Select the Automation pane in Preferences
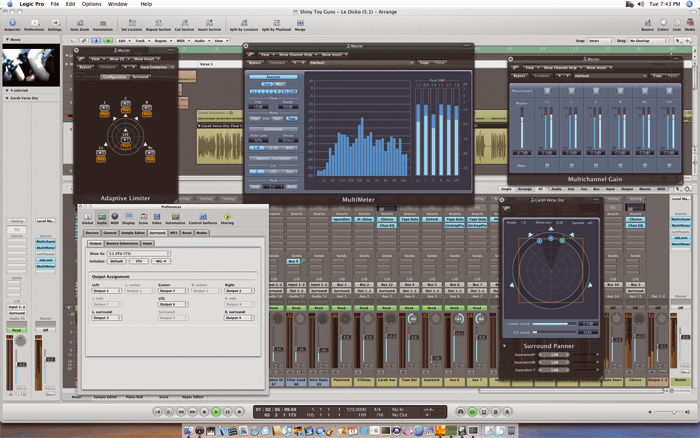Image resolution: width=700 pixels, height=438 pixels. [x=175, y=218]
